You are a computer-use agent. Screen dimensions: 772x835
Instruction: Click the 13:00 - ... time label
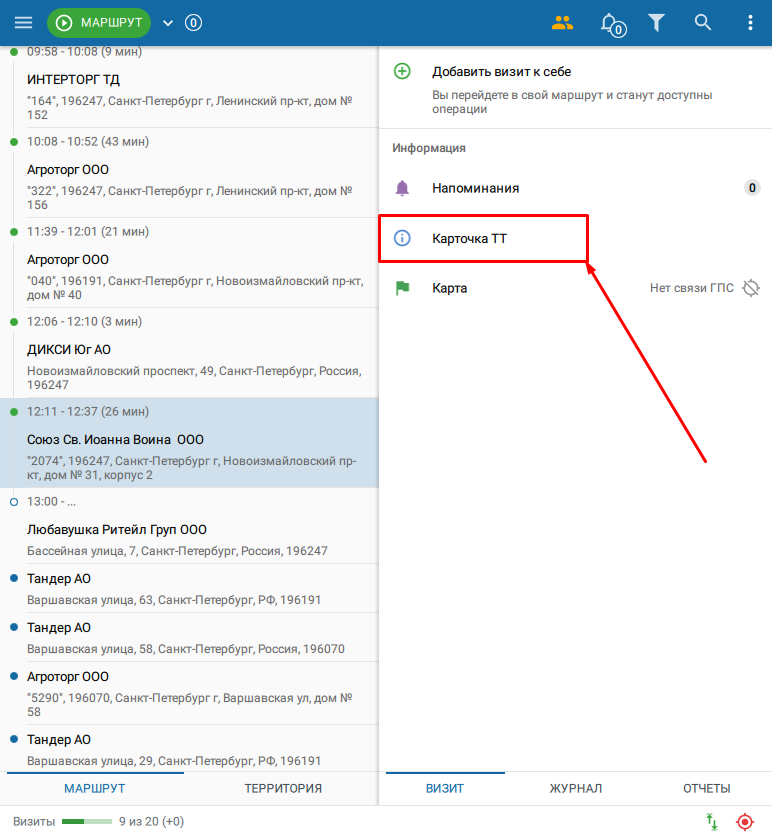coord(51,502)
